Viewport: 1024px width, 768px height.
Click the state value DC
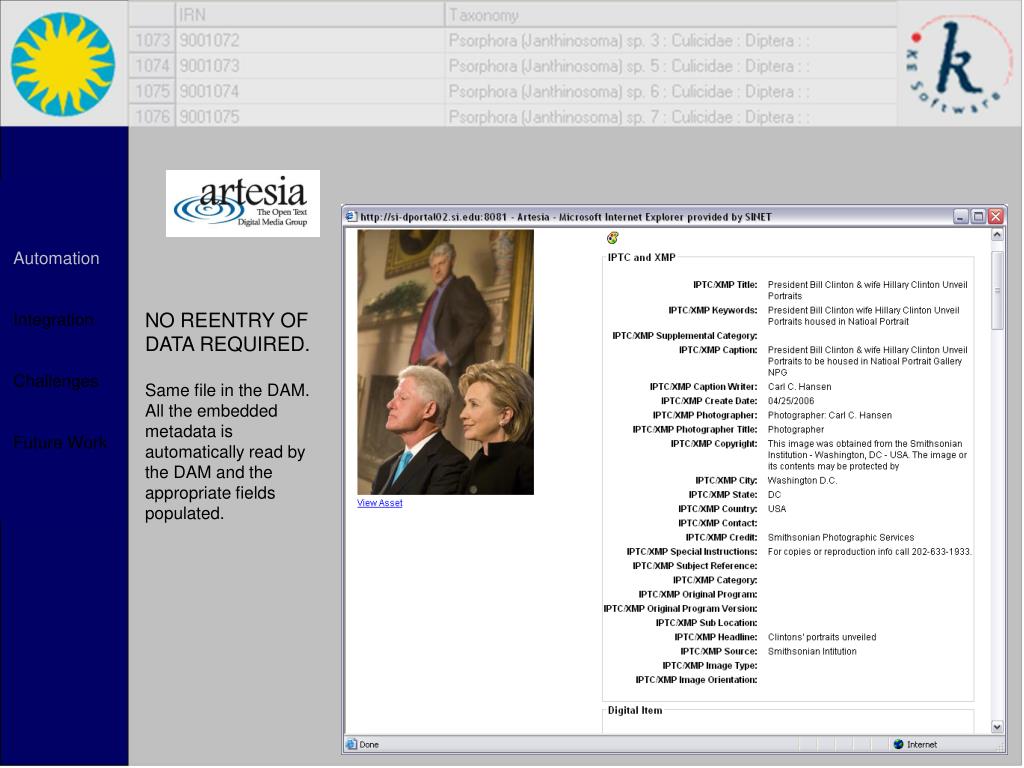[775, 495]
